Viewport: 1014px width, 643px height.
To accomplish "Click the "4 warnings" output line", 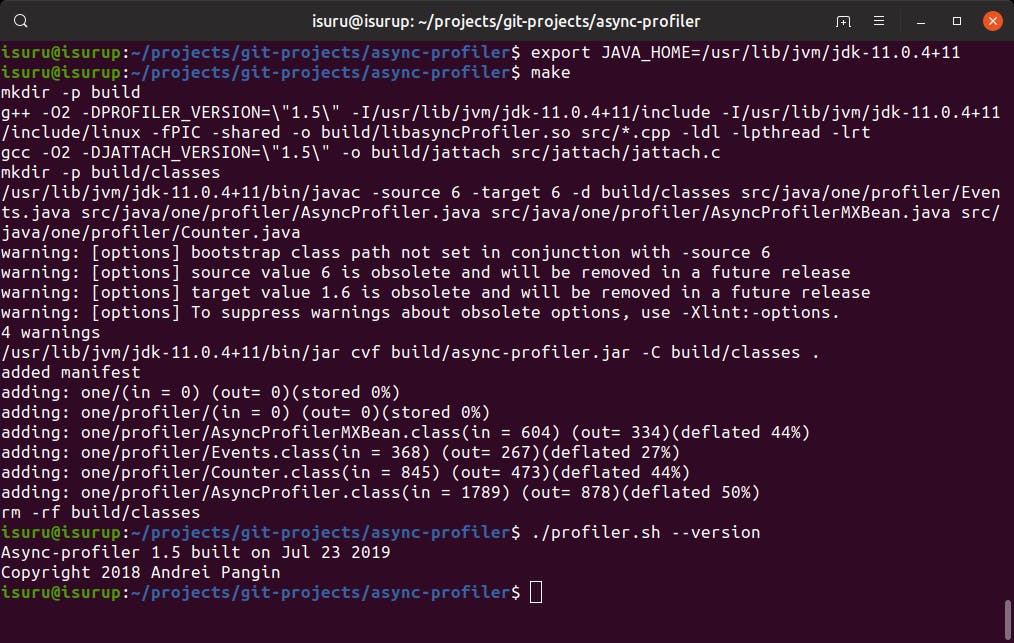I will 51,332.
